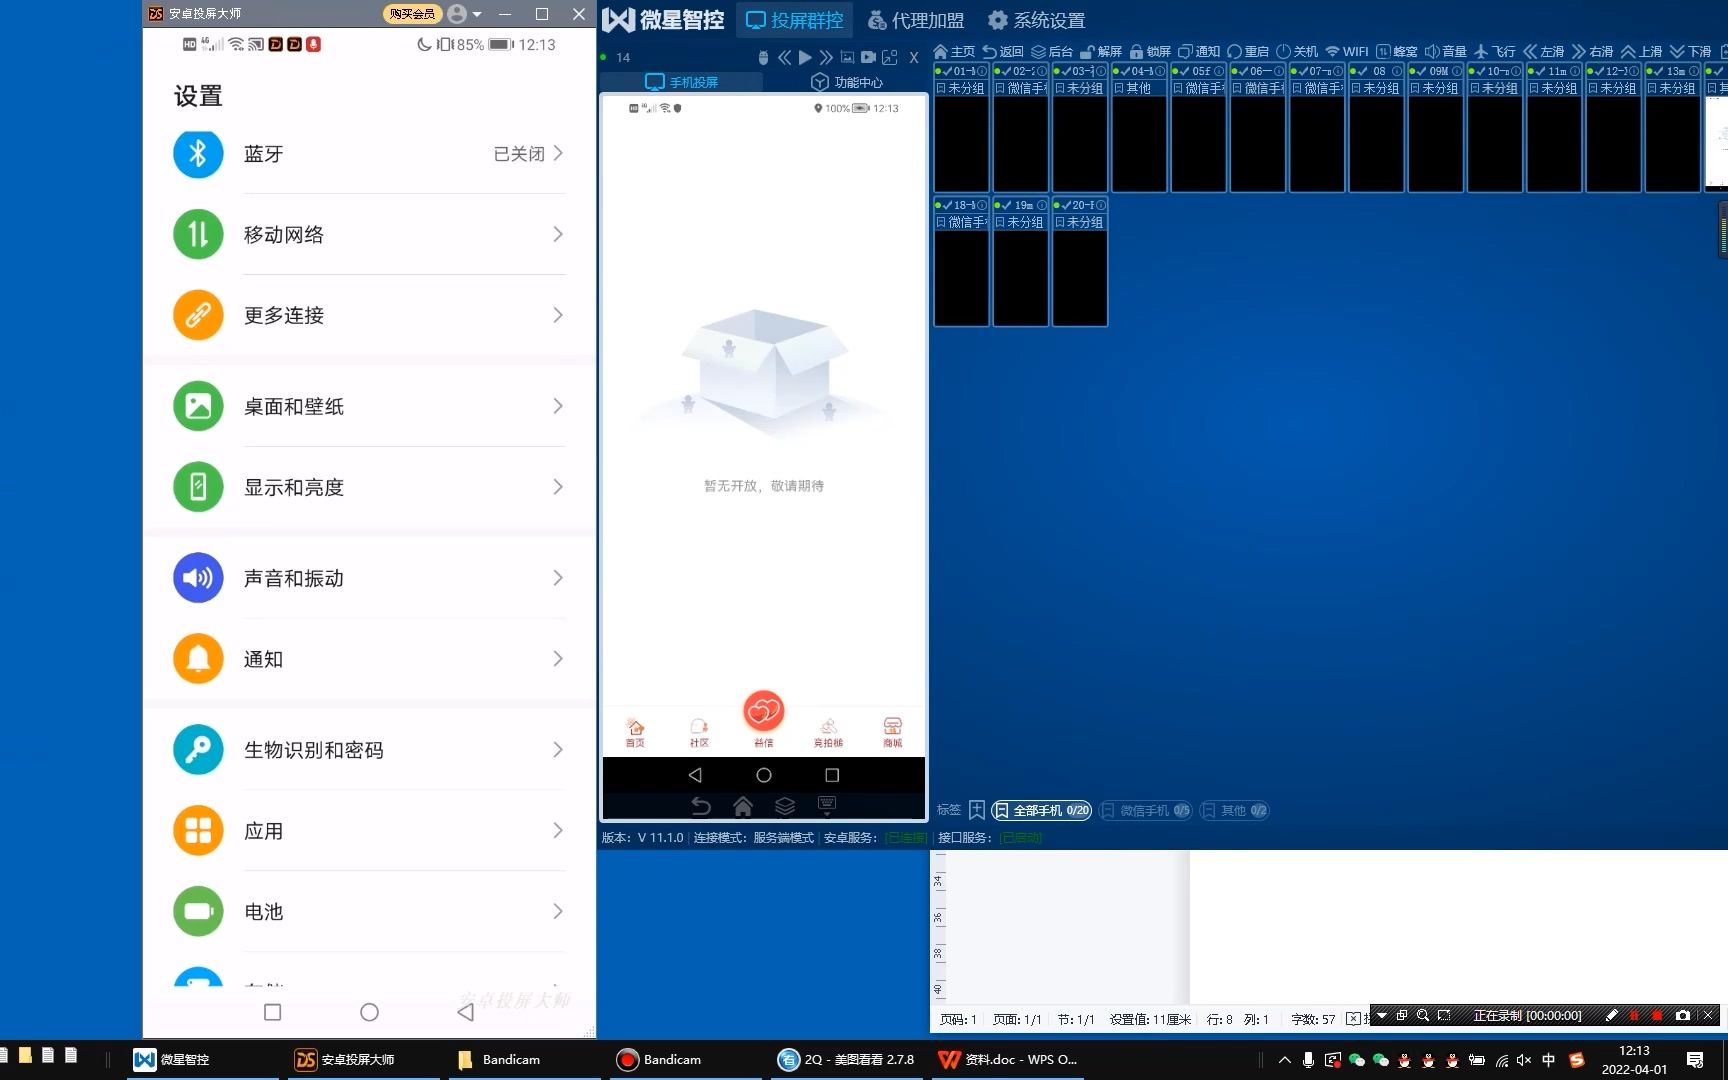
Task: Expand the 更多连接 settings row
Action: coord(369,315)
